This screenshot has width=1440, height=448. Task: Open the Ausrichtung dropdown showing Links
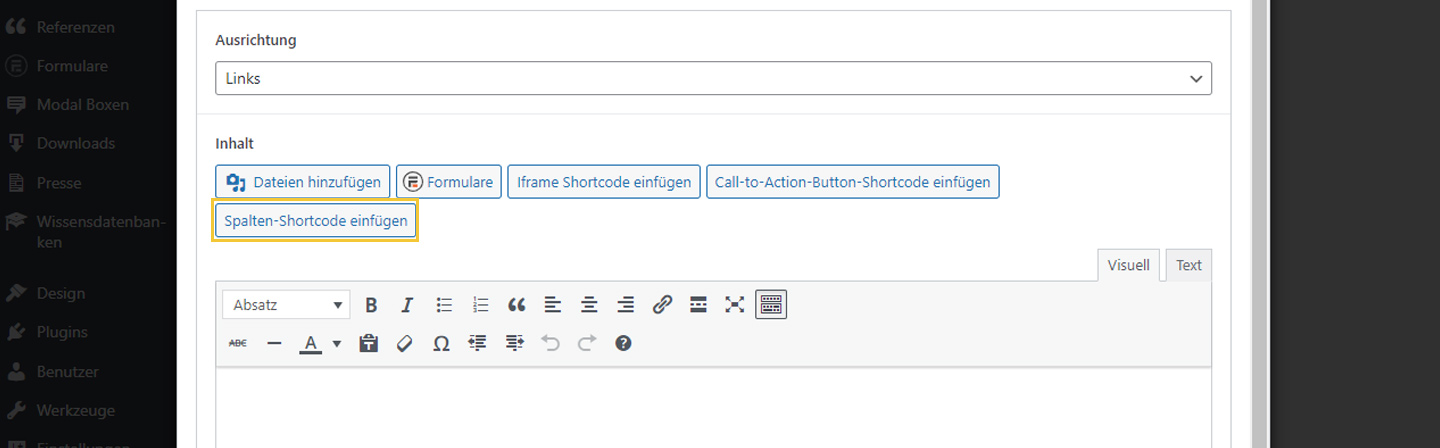713,78
